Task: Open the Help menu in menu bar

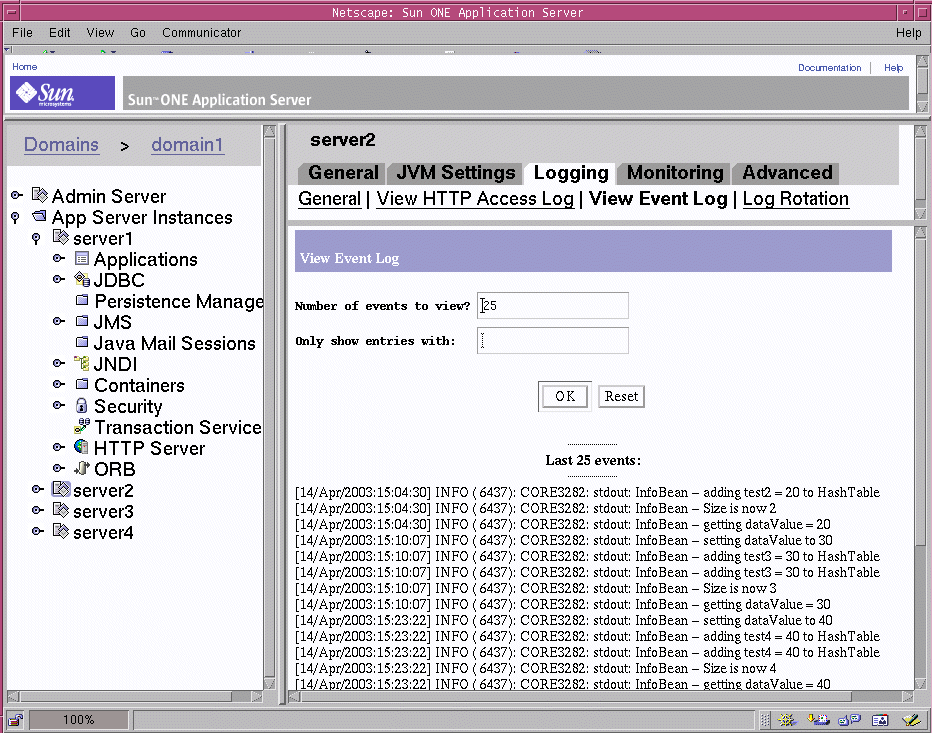Action: [908, 33]
